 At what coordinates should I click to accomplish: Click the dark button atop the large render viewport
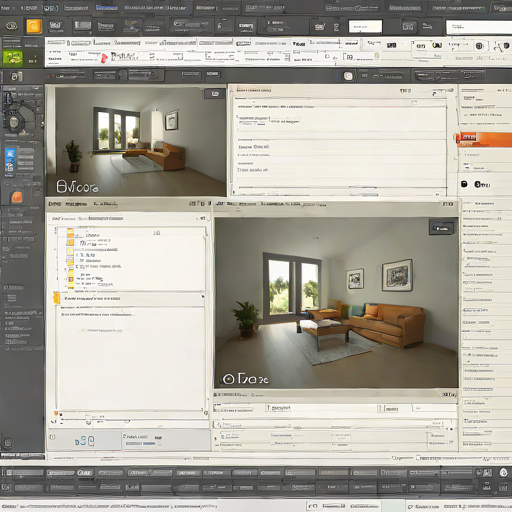click(x=441, y=228)
